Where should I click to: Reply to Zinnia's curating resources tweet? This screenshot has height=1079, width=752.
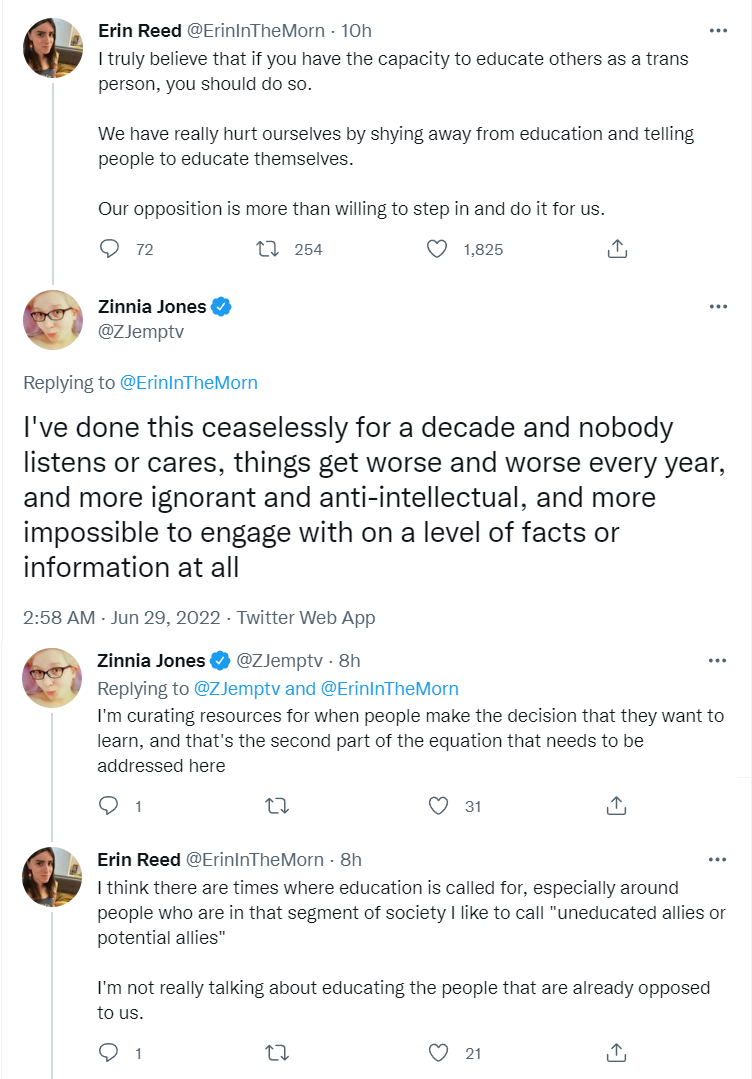pyautogui.click(x=109, y=805)
